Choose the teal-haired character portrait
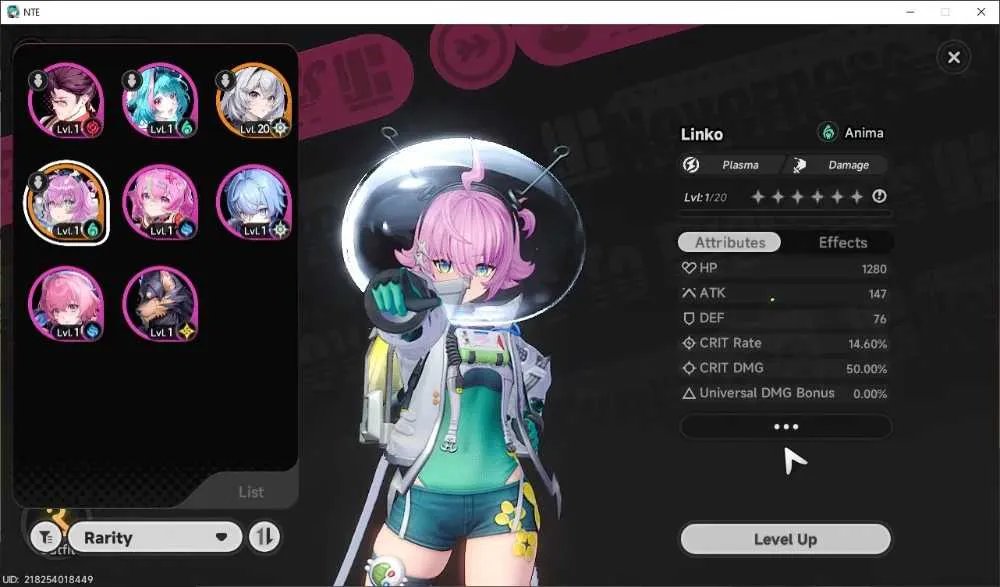 click(x=160, y=100)
